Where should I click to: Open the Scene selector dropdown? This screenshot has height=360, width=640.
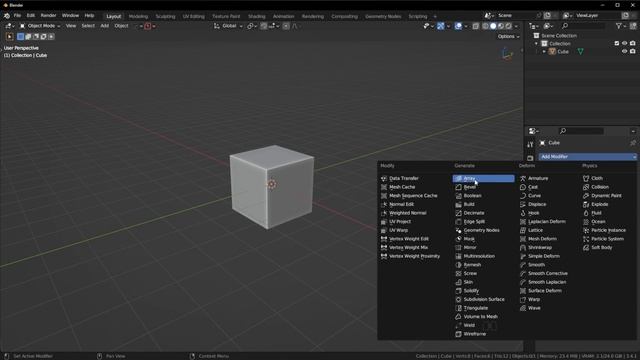pyautogui.click(x=488, y=16)
